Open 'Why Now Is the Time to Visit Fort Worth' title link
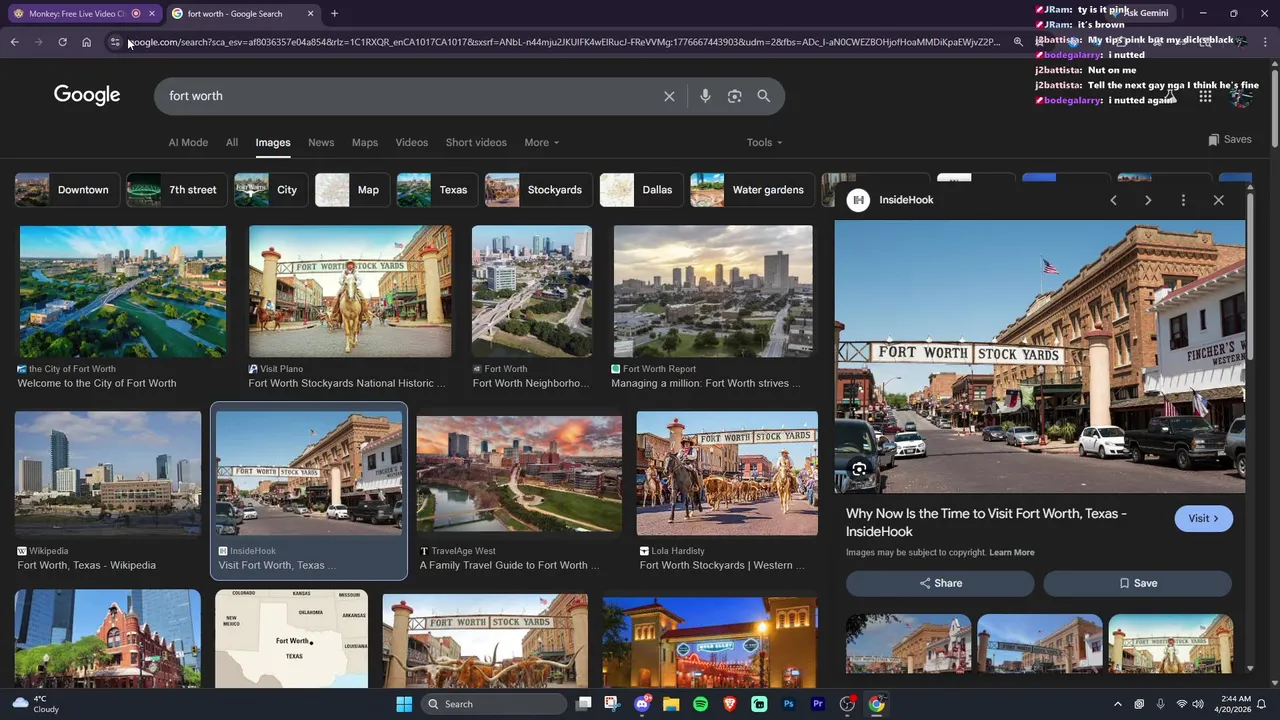Image resolution: width=1280 pixels, height=720 pixels. tap(986, 522)
